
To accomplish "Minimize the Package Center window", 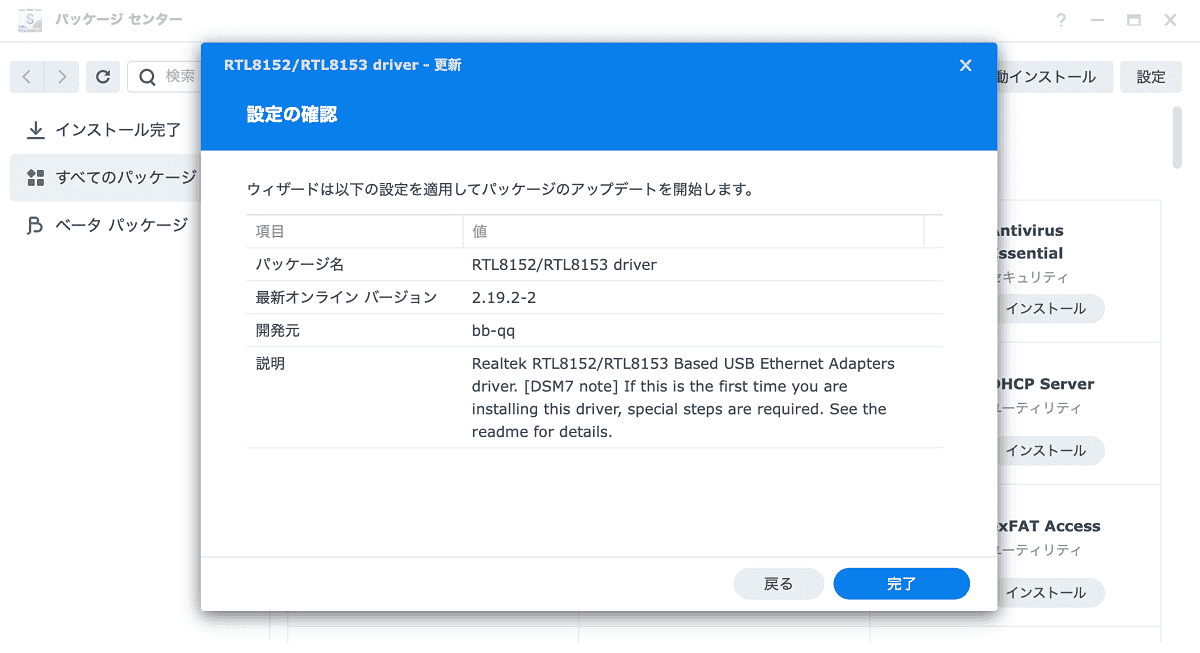I will (x=1098, y=20).
